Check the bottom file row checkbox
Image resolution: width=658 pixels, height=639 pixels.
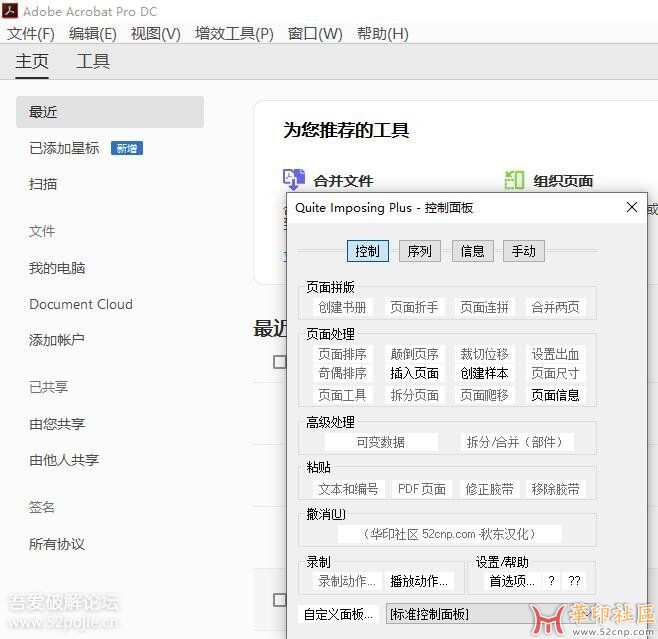280,600
